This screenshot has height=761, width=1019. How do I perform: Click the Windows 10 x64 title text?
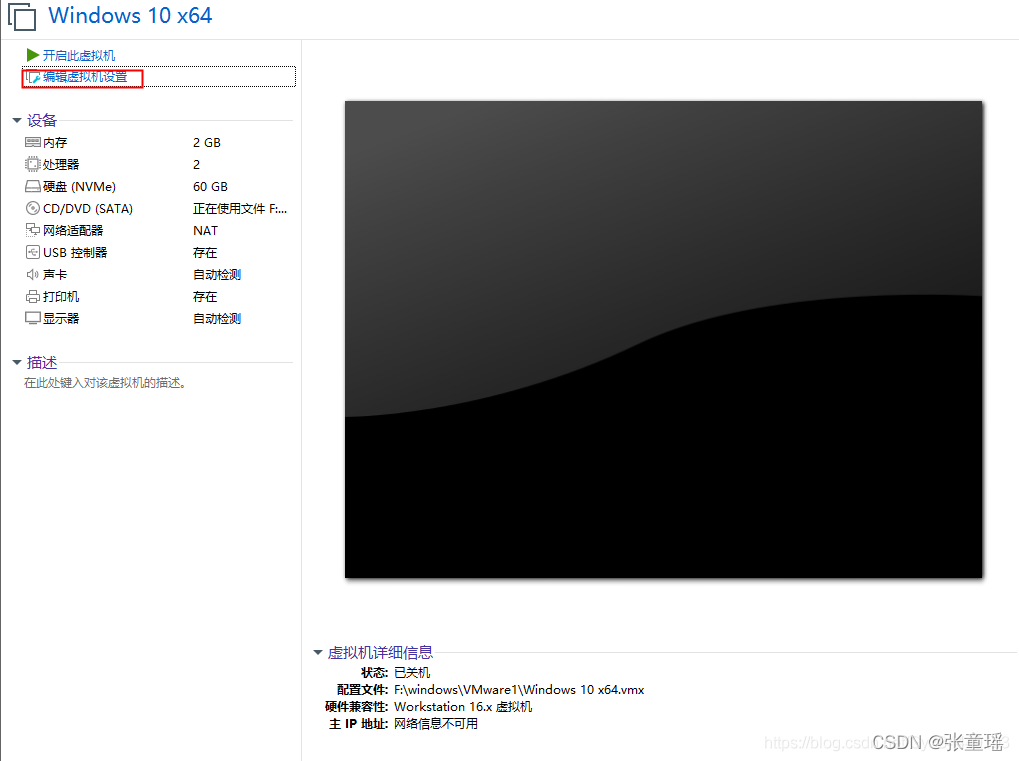point(130,16)
